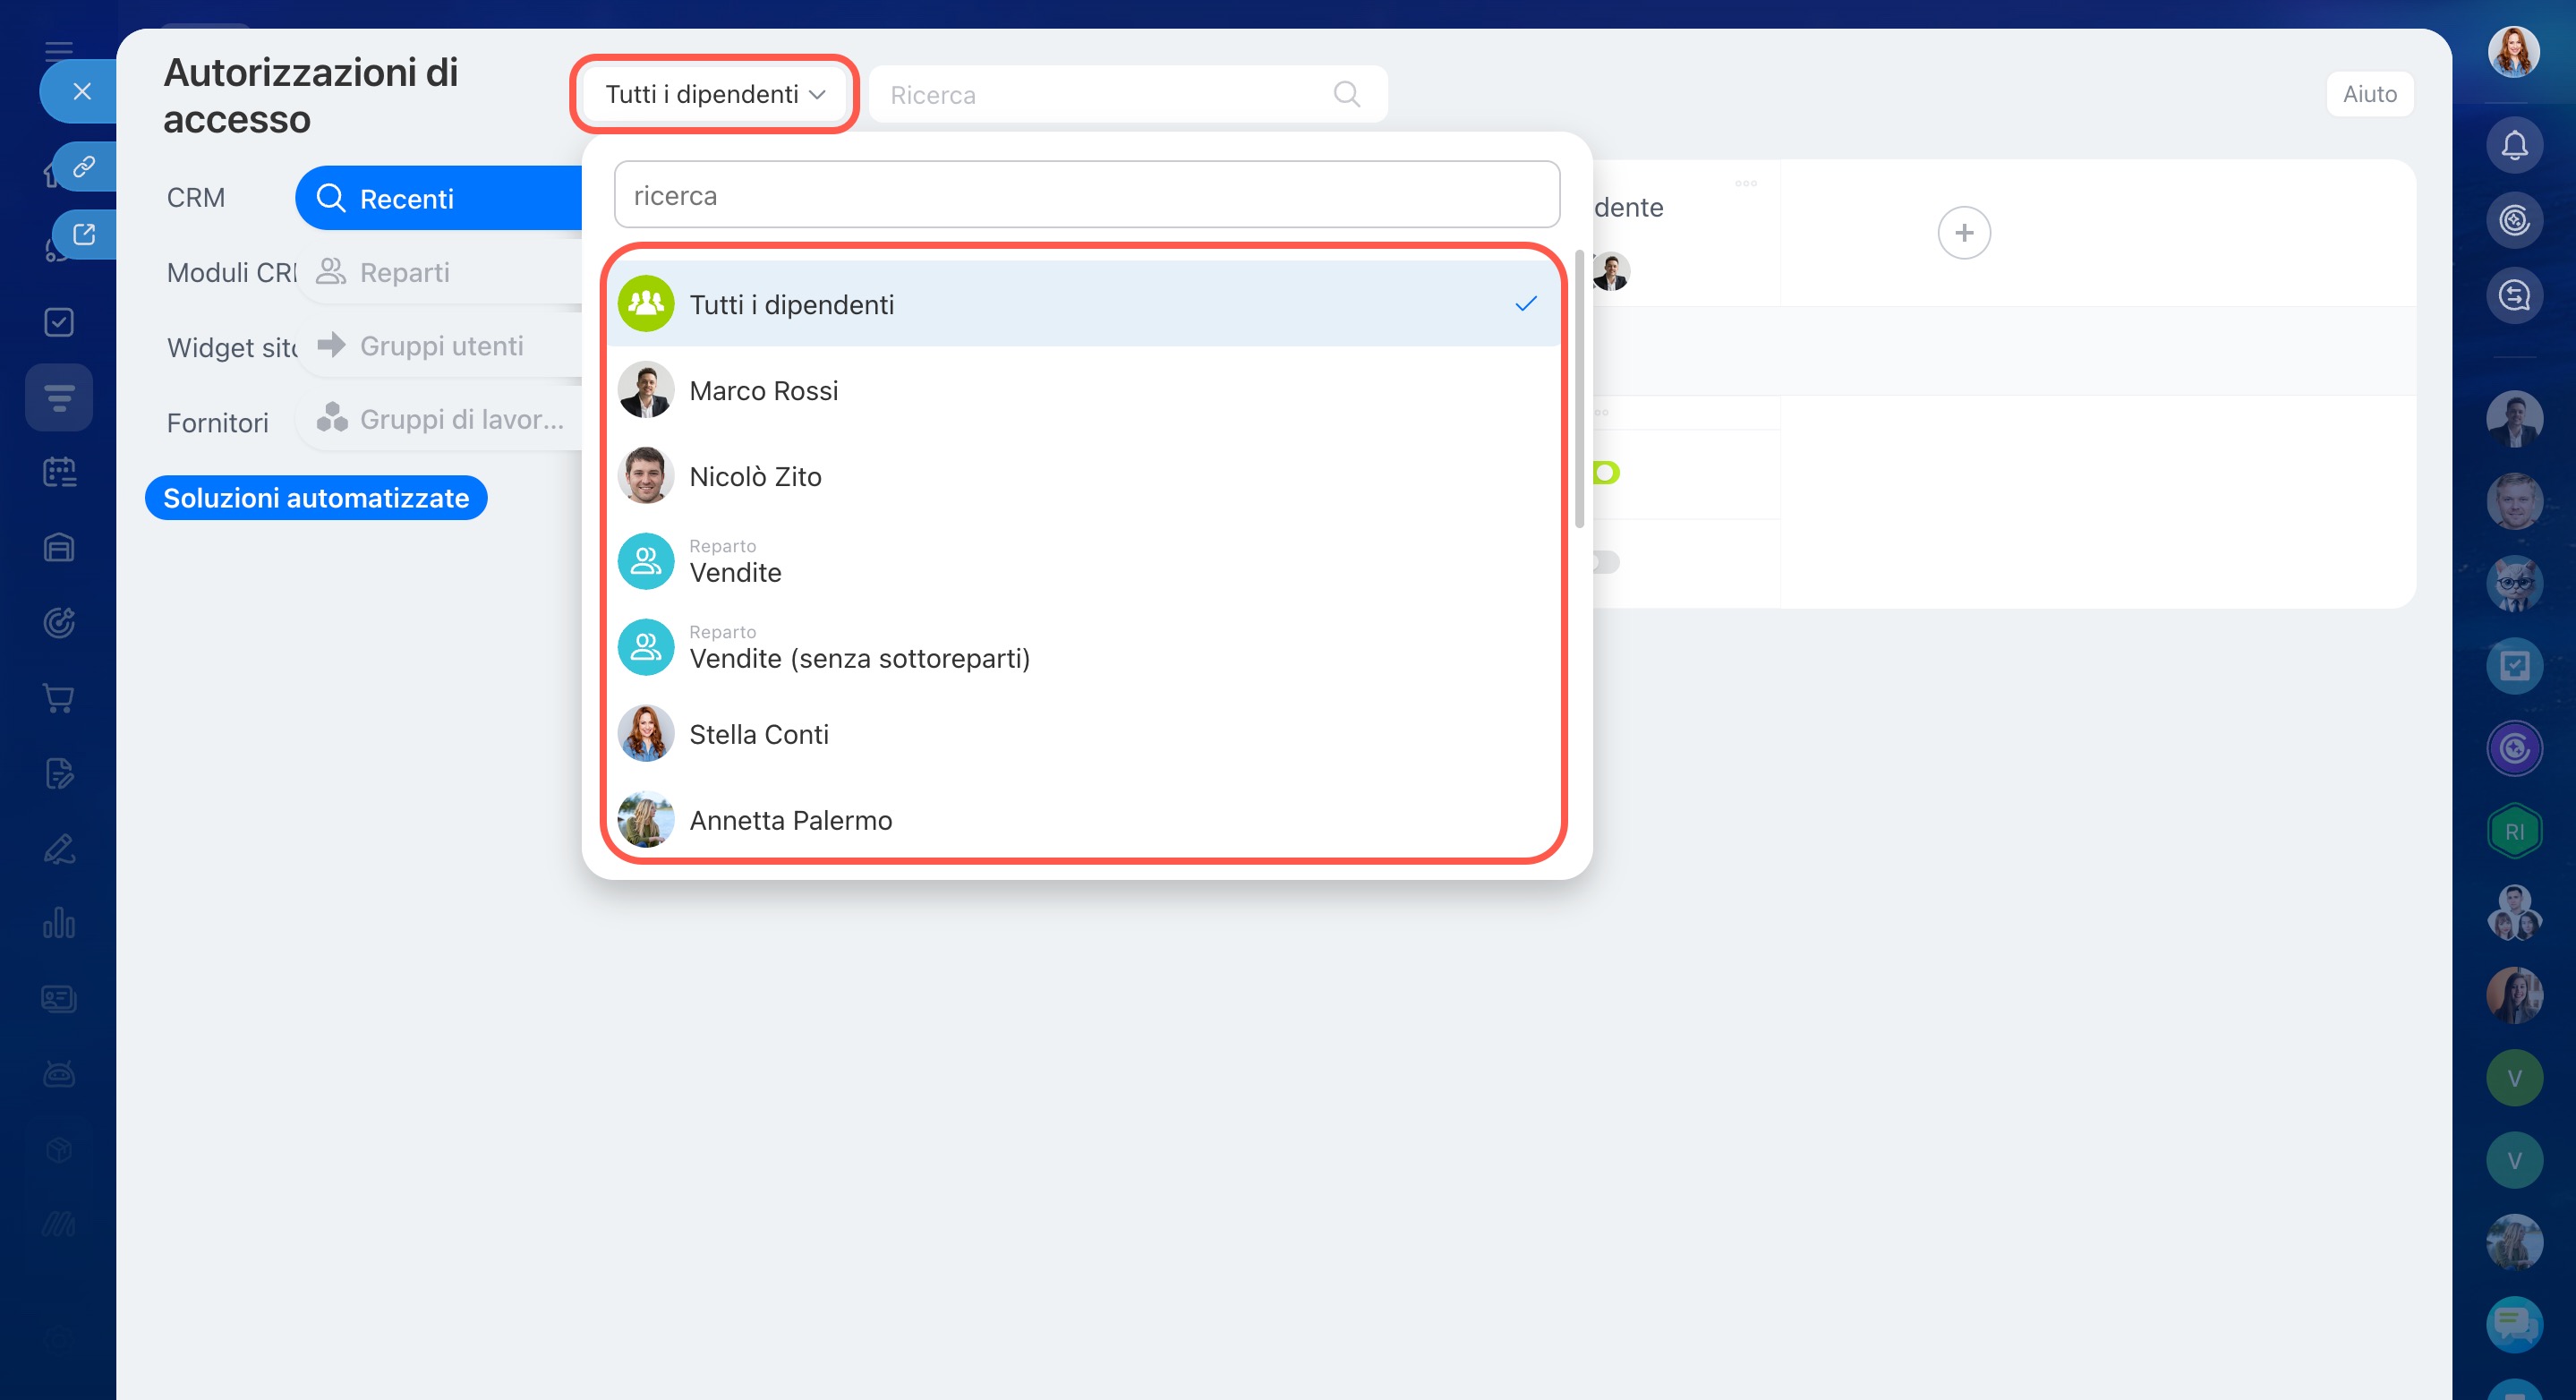
Task: Toggle the grey disabled switch
Action: click(1606, 562)
